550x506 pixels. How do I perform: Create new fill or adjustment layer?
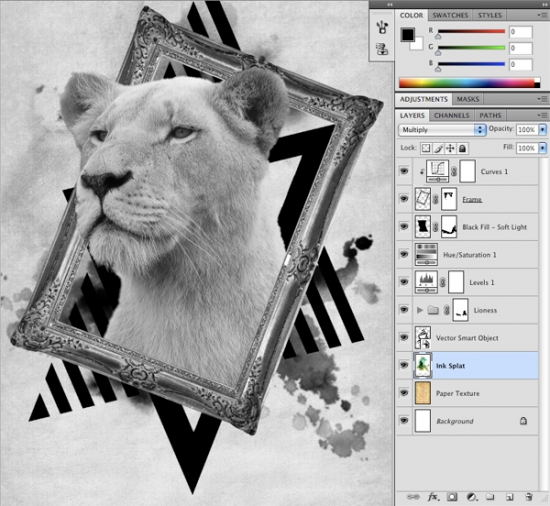point(472,497)
